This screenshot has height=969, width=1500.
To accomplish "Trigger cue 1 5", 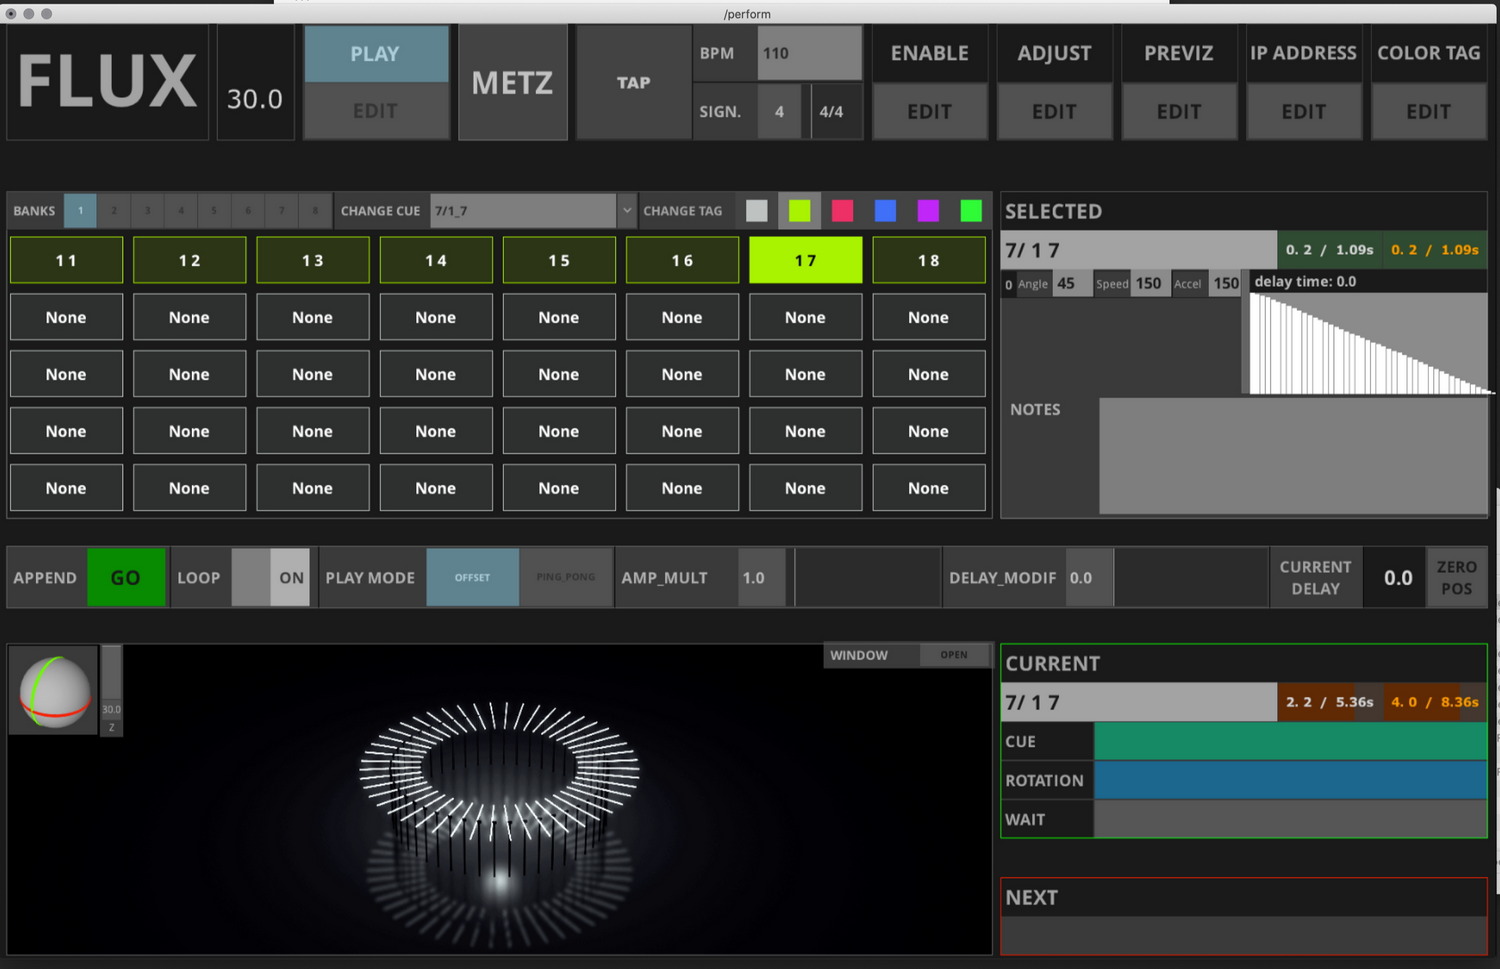I will click(559, 260).
